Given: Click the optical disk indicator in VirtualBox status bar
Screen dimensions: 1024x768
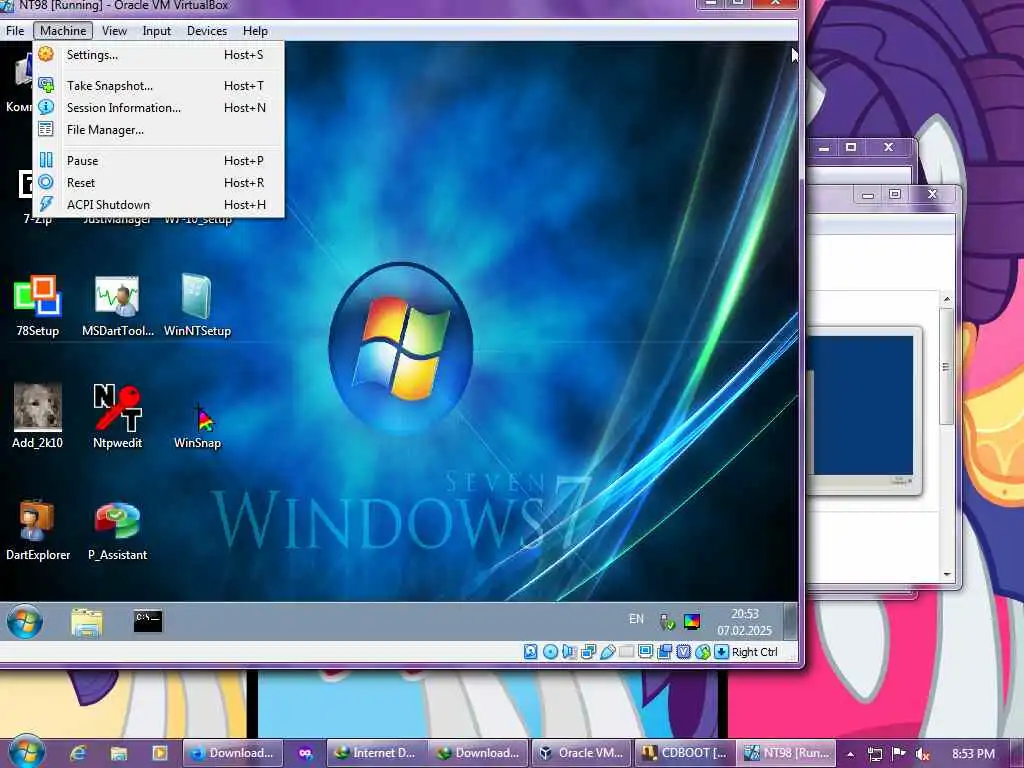Looking at the screenshot, I should (x=550, y=652).
